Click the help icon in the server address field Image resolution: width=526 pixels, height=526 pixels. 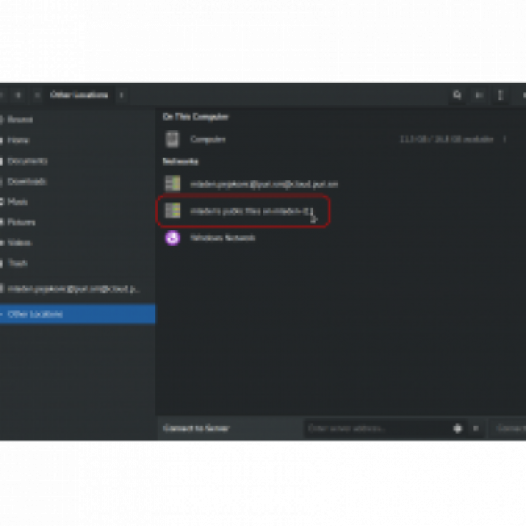pos(458,428)
